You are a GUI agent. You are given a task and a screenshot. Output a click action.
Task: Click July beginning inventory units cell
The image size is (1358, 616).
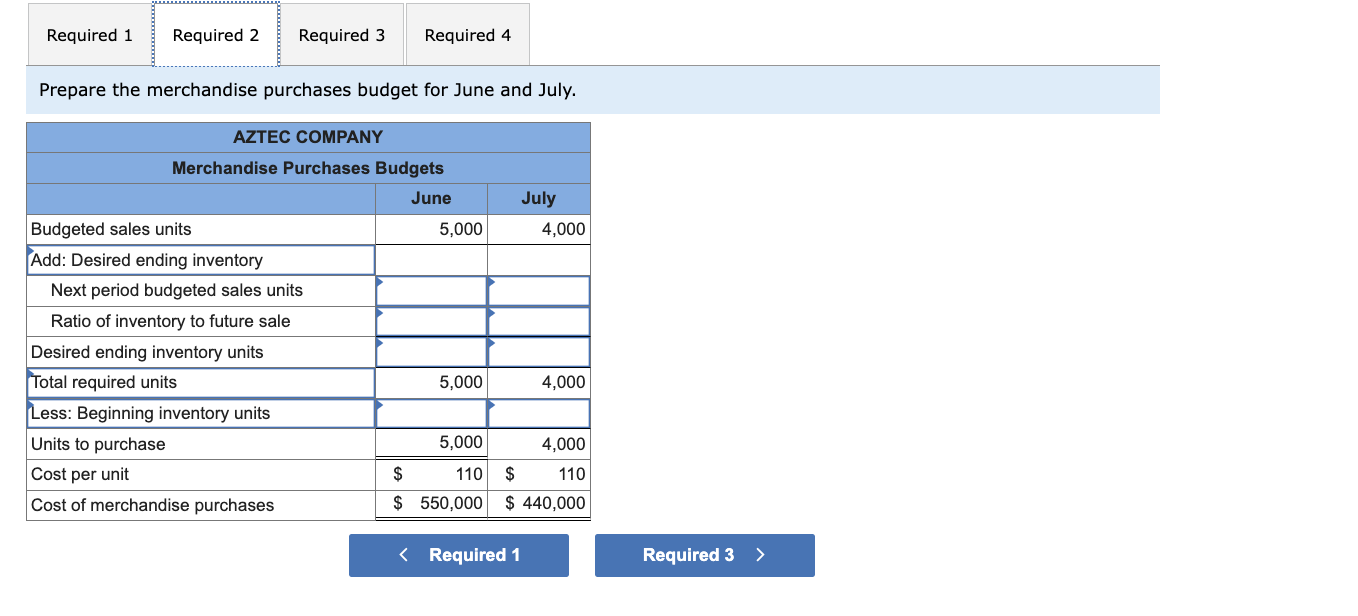[538, 412]
